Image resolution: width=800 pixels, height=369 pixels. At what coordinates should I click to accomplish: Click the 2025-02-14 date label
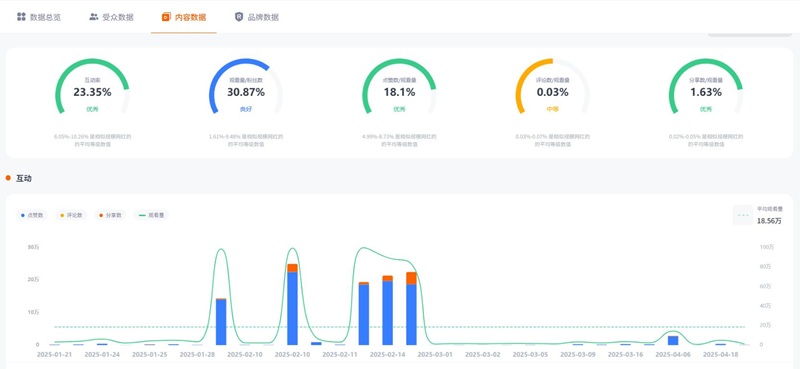click(387, 354)
